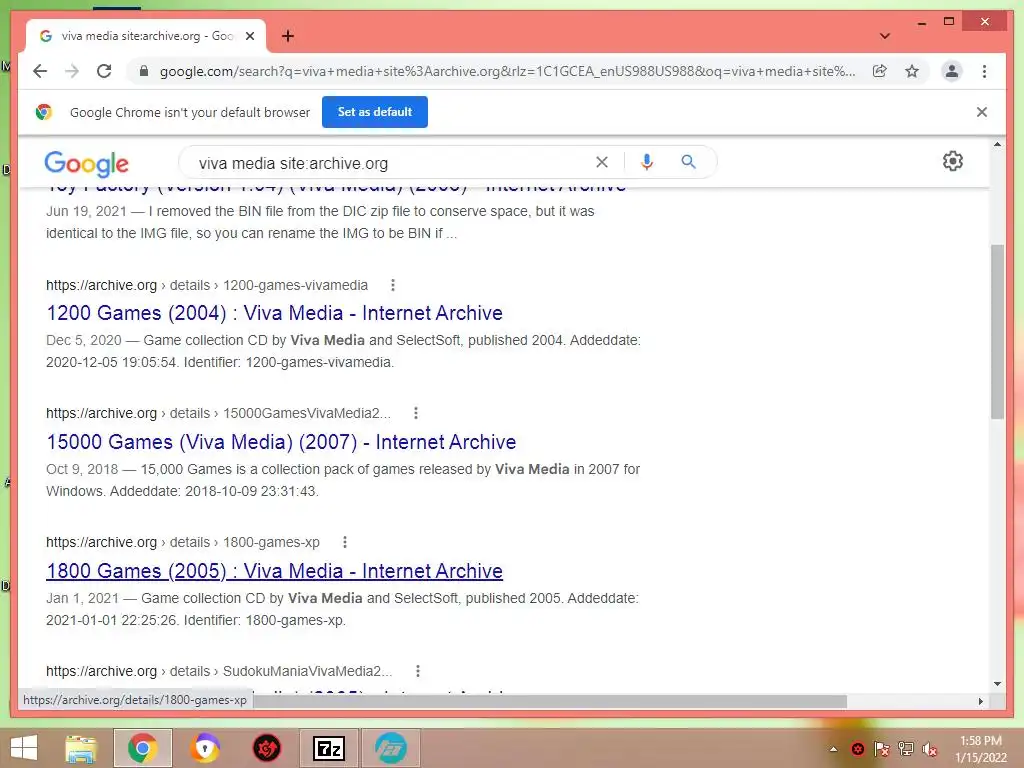Reload the current page

coord(104,71)
